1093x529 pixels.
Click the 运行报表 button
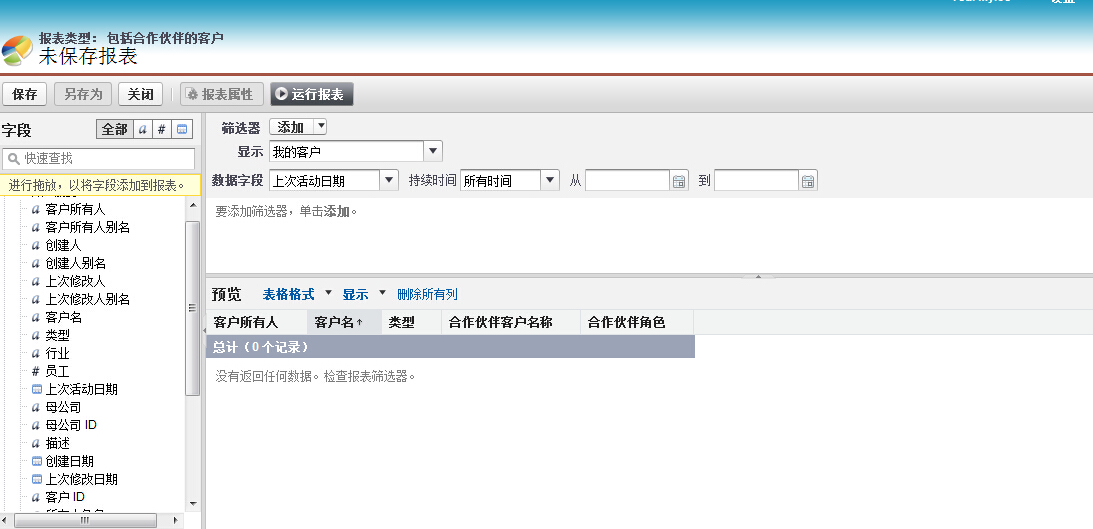(312, 94)
